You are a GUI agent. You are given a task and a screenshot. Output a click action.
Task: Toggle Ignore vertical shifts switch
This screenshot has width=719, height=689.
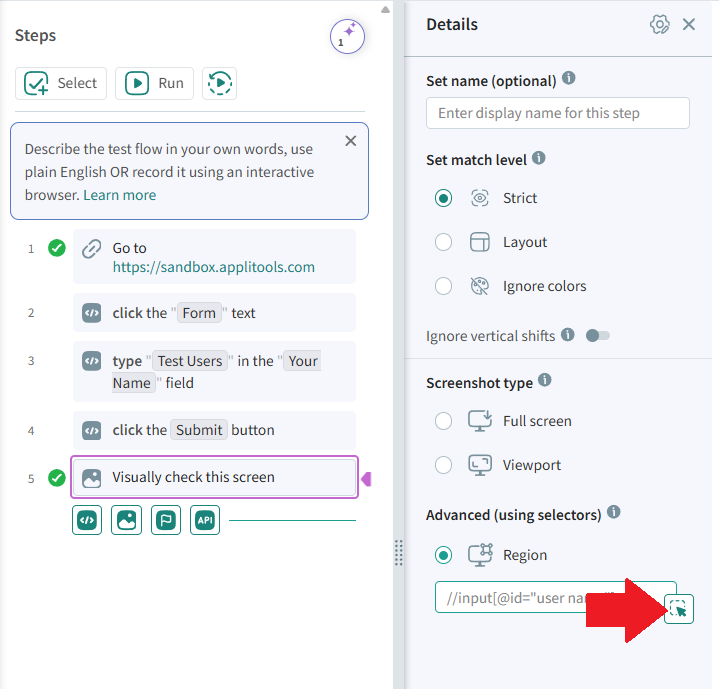(597, 336)
